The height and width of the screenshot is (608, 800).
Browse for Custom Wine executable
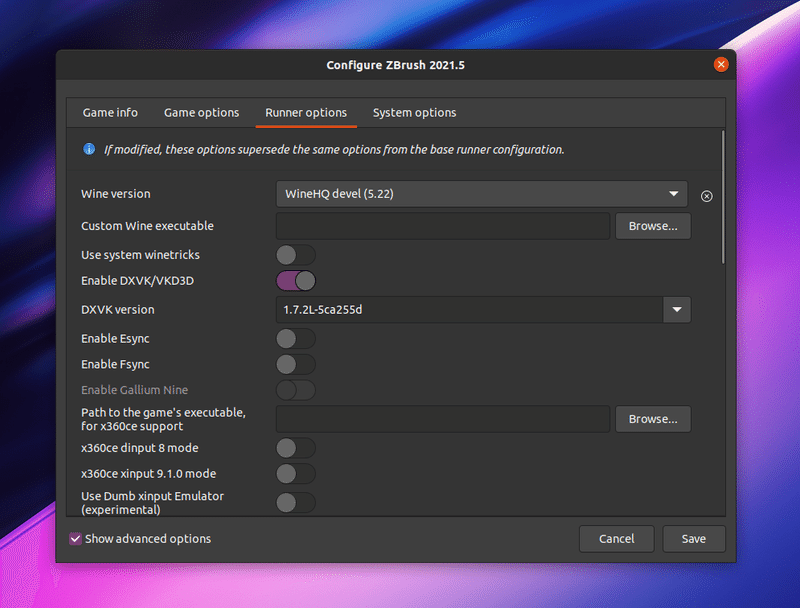tap(653, 226)
